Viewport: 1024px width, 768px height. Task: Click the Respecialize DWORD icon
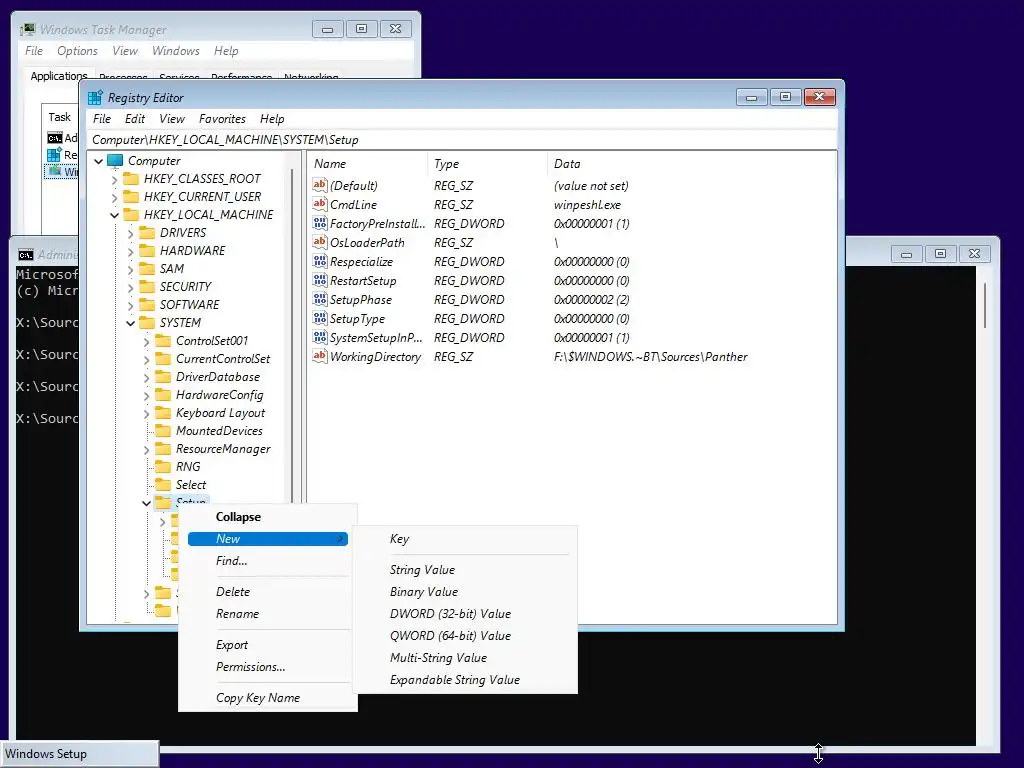coord(319,261)
